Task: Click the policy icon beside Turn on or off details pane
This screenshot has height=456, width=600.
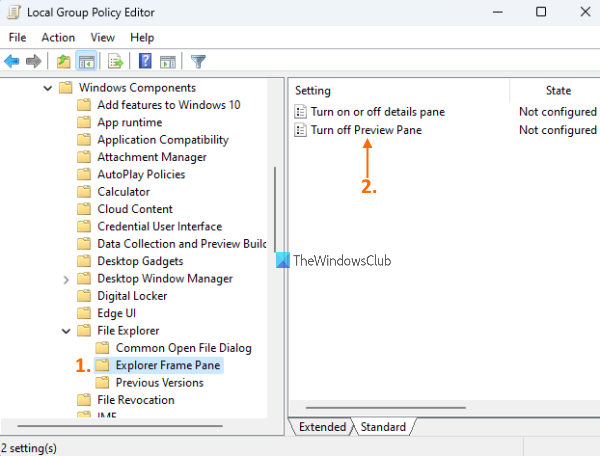Action: point(300,112)
